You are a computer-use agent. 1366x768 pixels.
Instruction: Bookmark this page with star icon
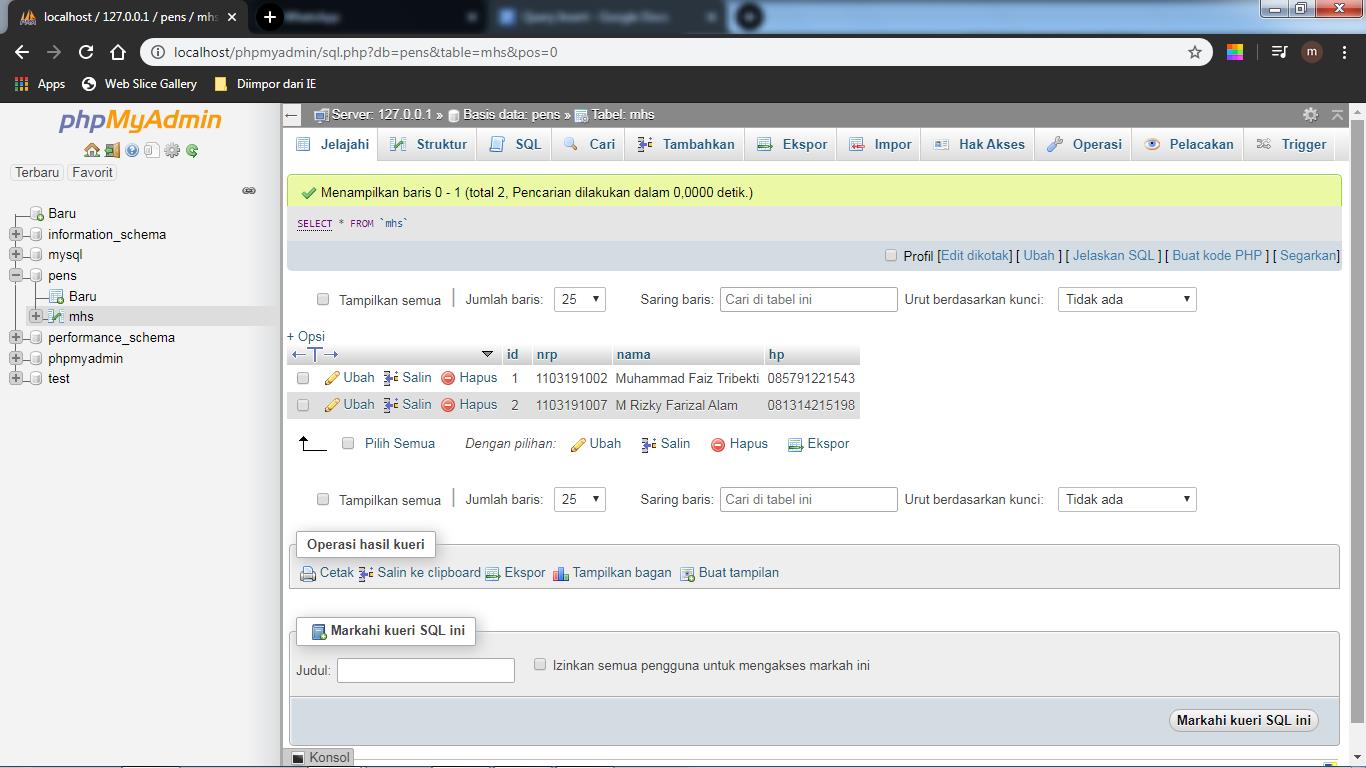point(1194,52)
